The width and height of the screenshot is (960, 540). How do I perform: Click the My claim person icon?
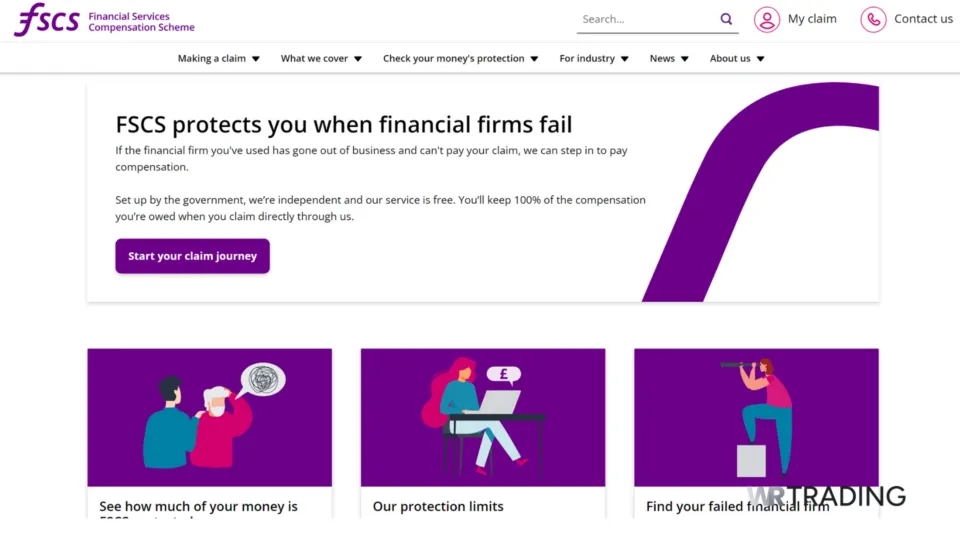coord(767,19)
